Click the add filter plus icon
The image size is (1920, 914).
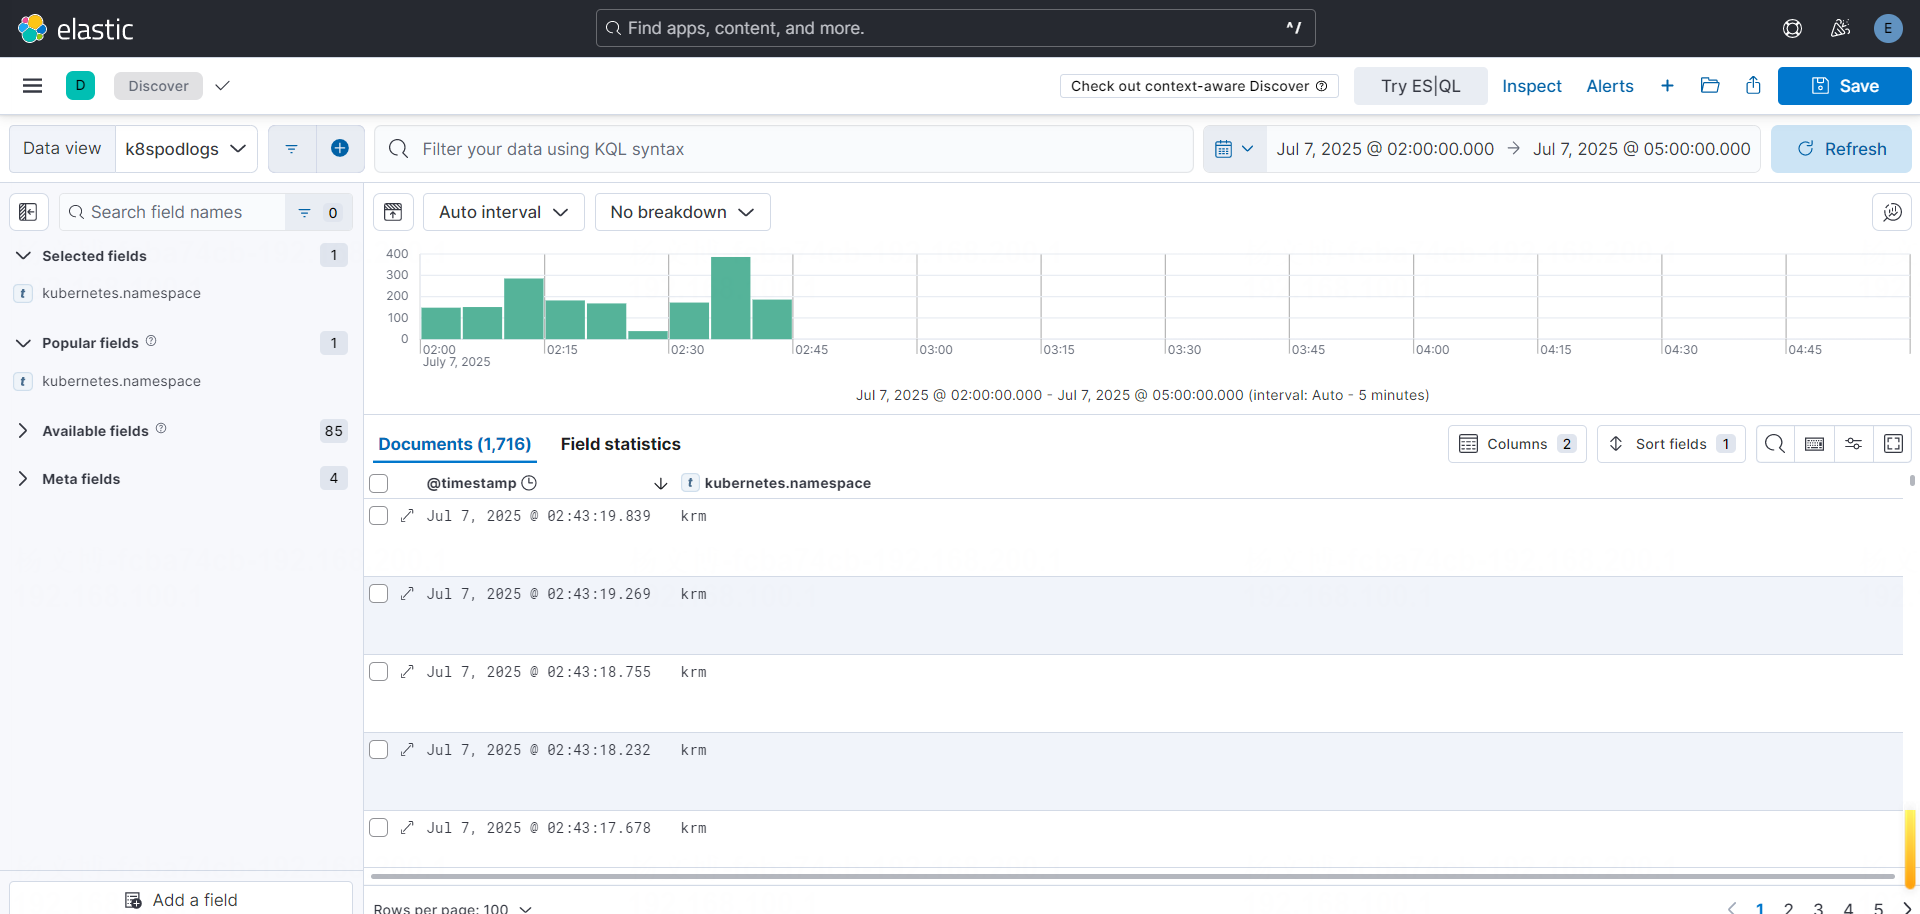point(340,149)
